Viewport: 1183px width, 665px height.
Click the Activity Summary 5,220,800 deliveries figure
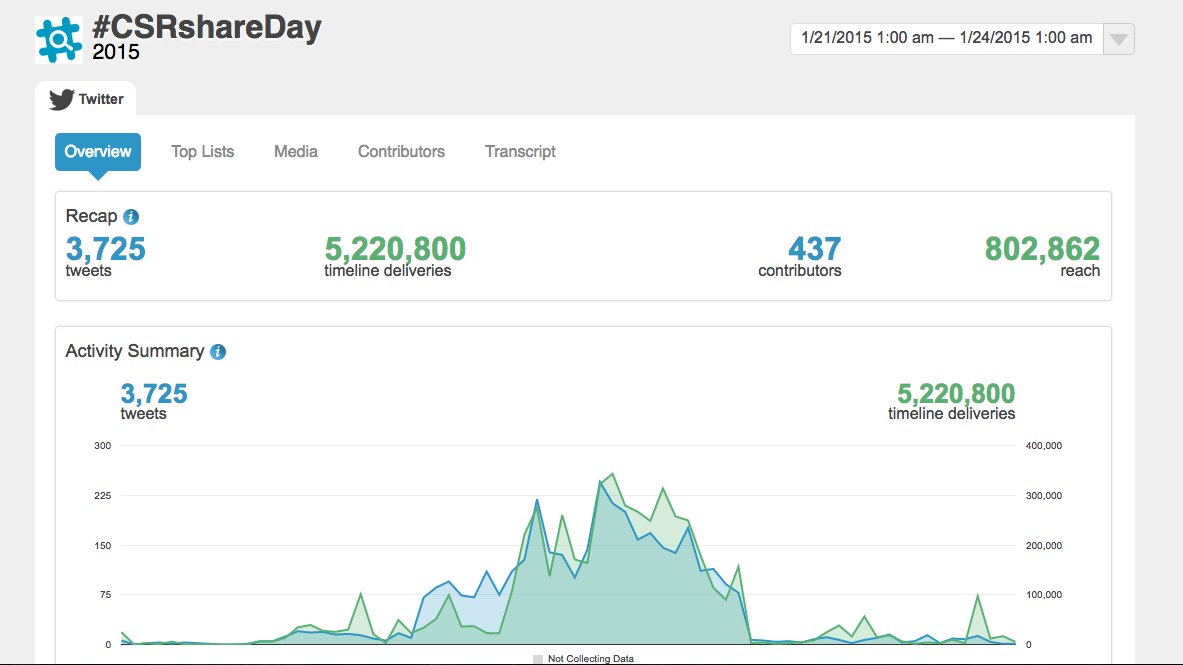pos(956,393)
